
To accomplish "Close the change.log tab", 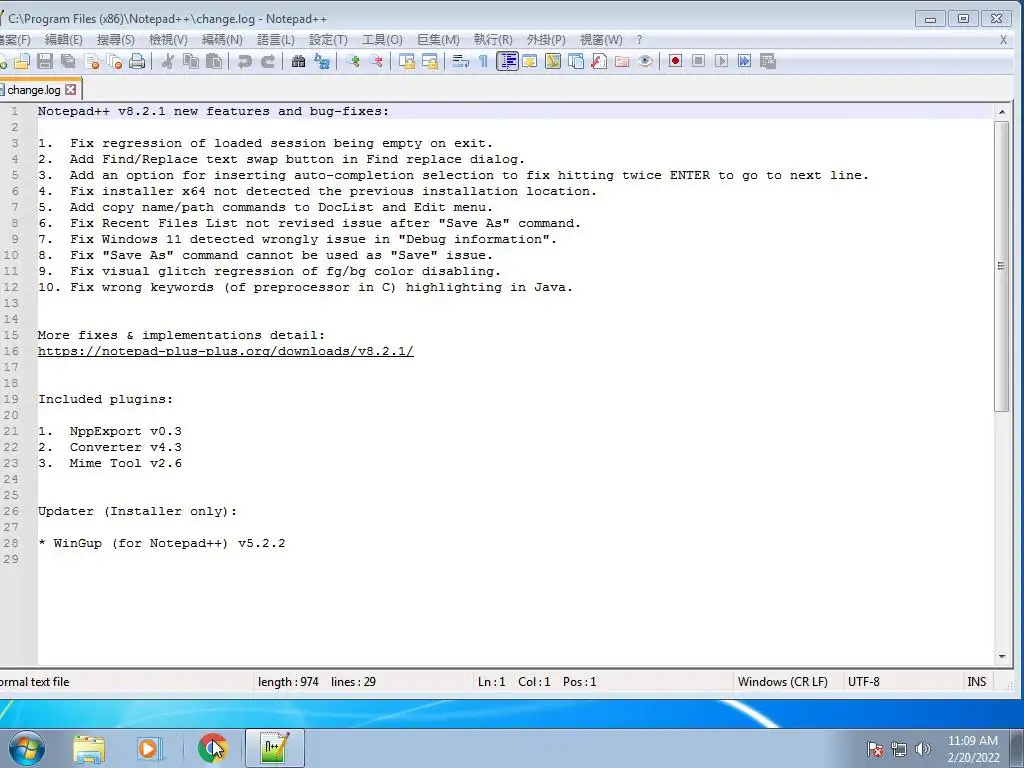I will pyautogui.click(x=71, y=90).
